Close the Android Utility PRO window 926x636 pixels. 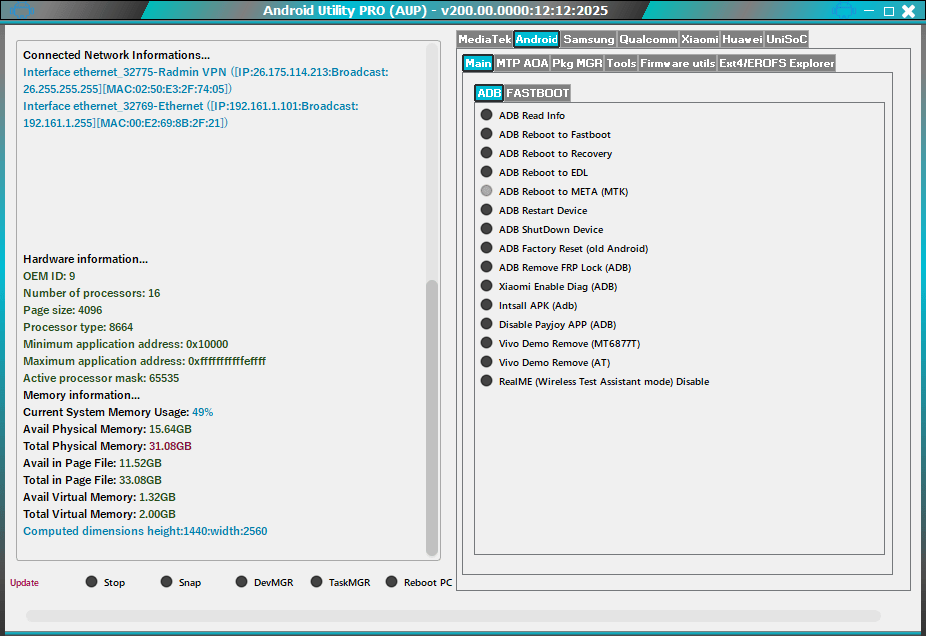pos(909,11)
